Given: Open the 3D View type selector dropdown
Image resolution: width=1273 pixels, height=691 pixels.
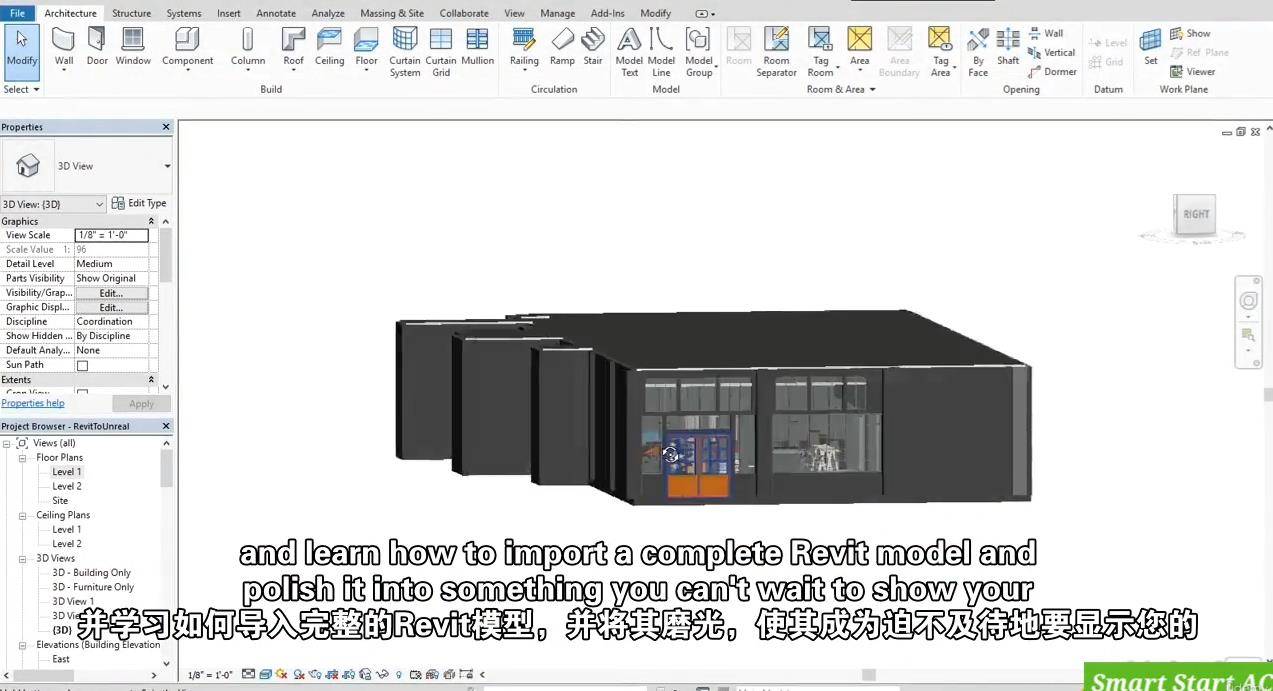Looking at the screenshot, I should click(167, 166).
